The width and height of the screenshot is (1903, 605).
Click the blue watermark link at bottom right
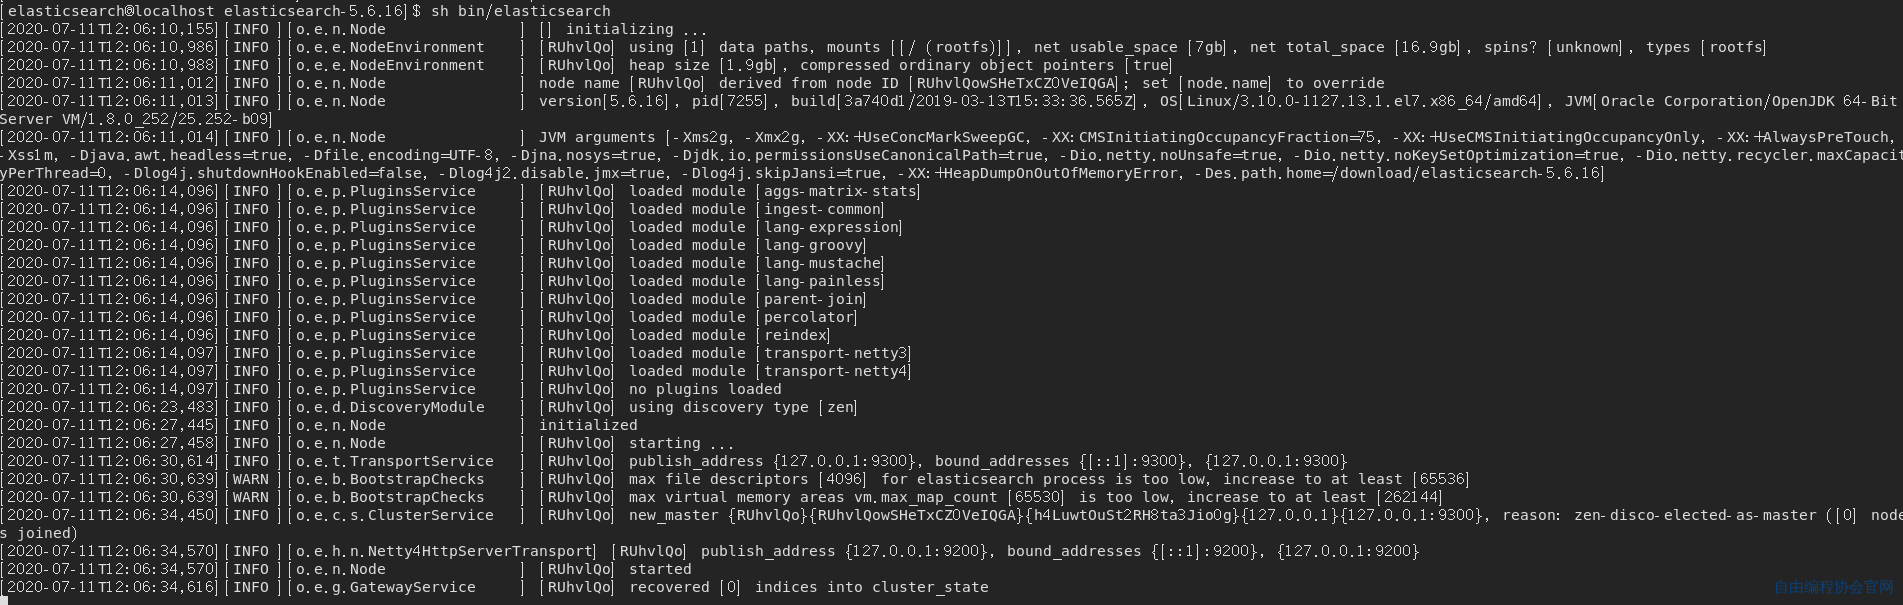[1834, 587]
